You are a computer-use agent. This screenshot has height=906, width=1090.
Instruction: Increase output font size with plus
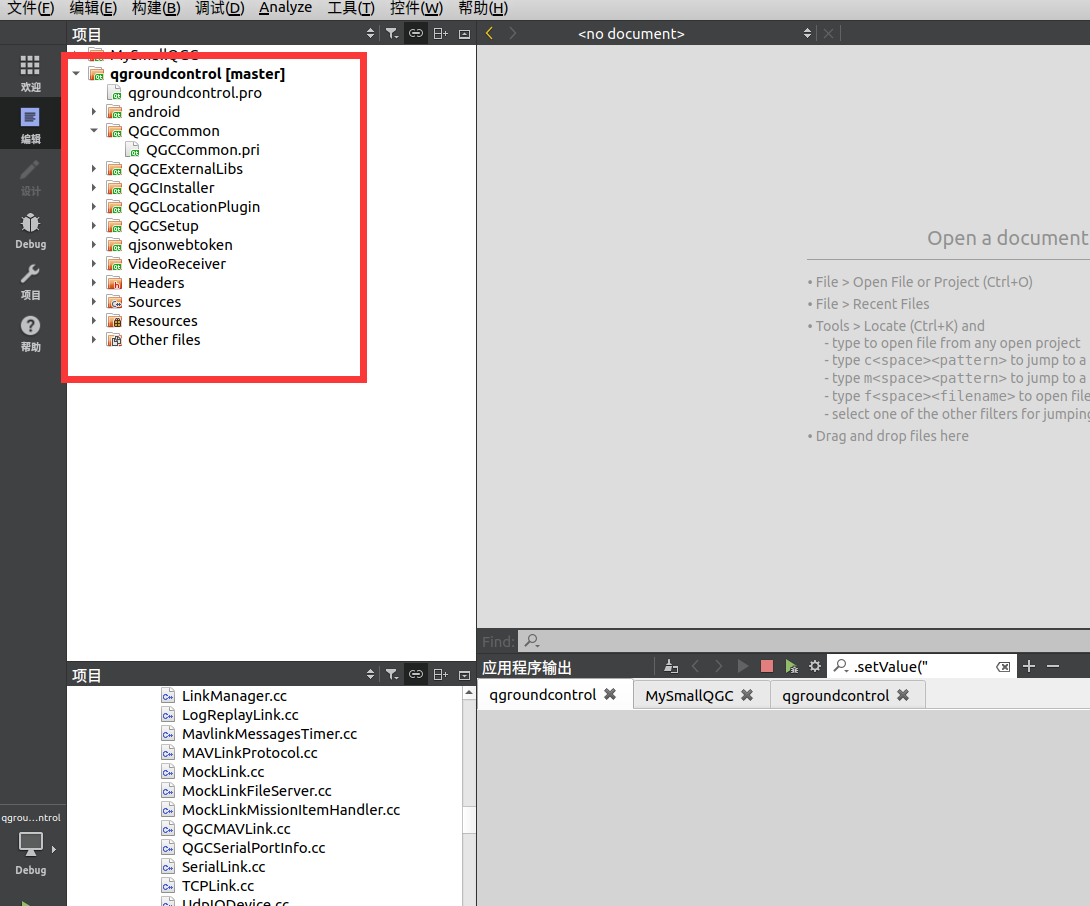[1029, 666]
